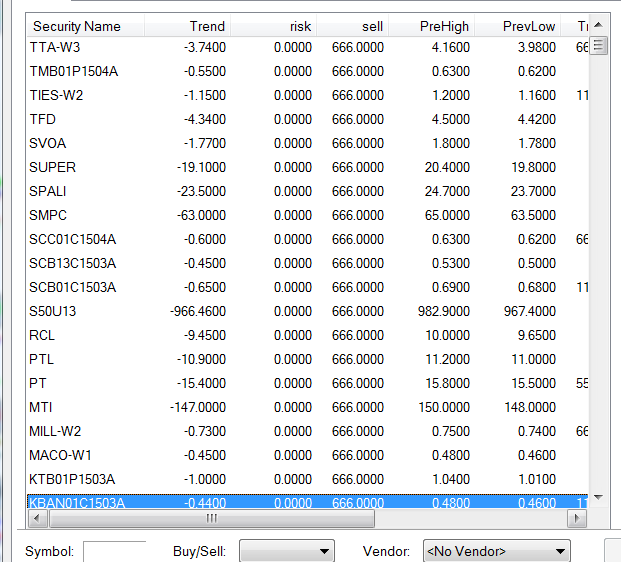This screenshot has width=621, height=562.
Task: Click the vertical scrollbar down arrow
Action: pos(598,497)
